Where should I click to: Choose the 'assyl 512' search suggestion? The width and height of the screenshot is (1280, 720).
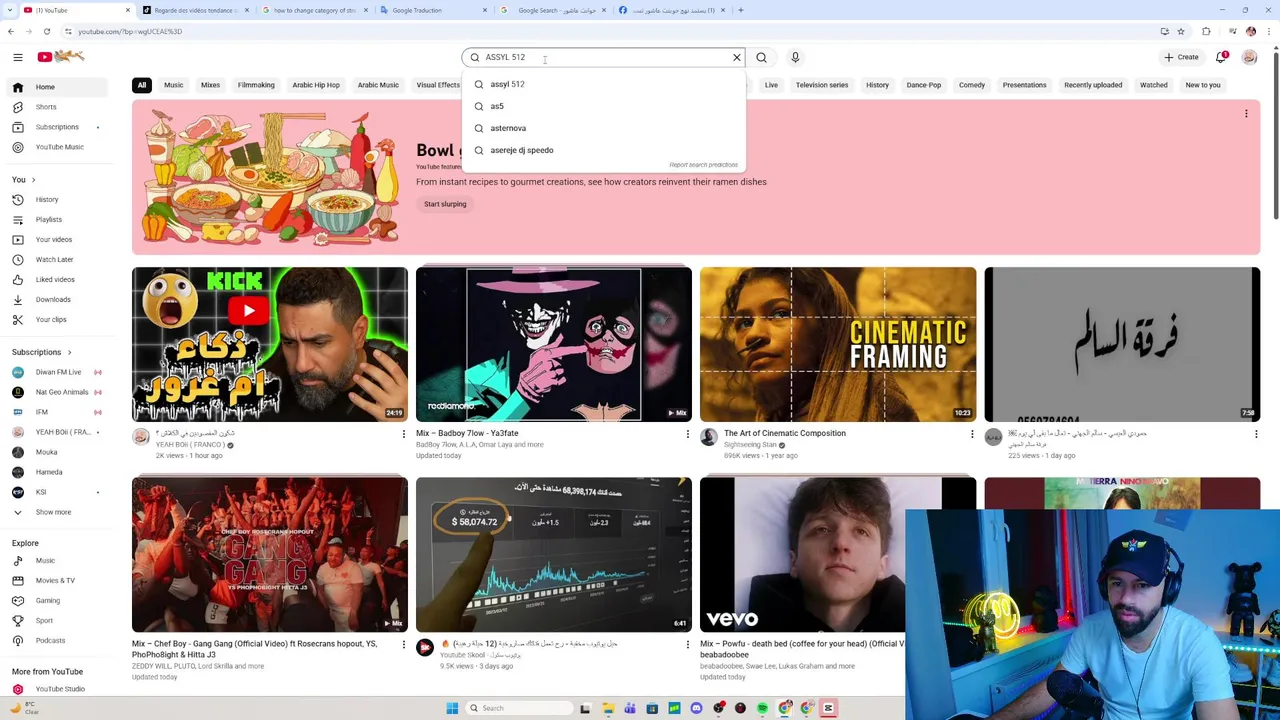pyautogui.click(x=604, y=84)
